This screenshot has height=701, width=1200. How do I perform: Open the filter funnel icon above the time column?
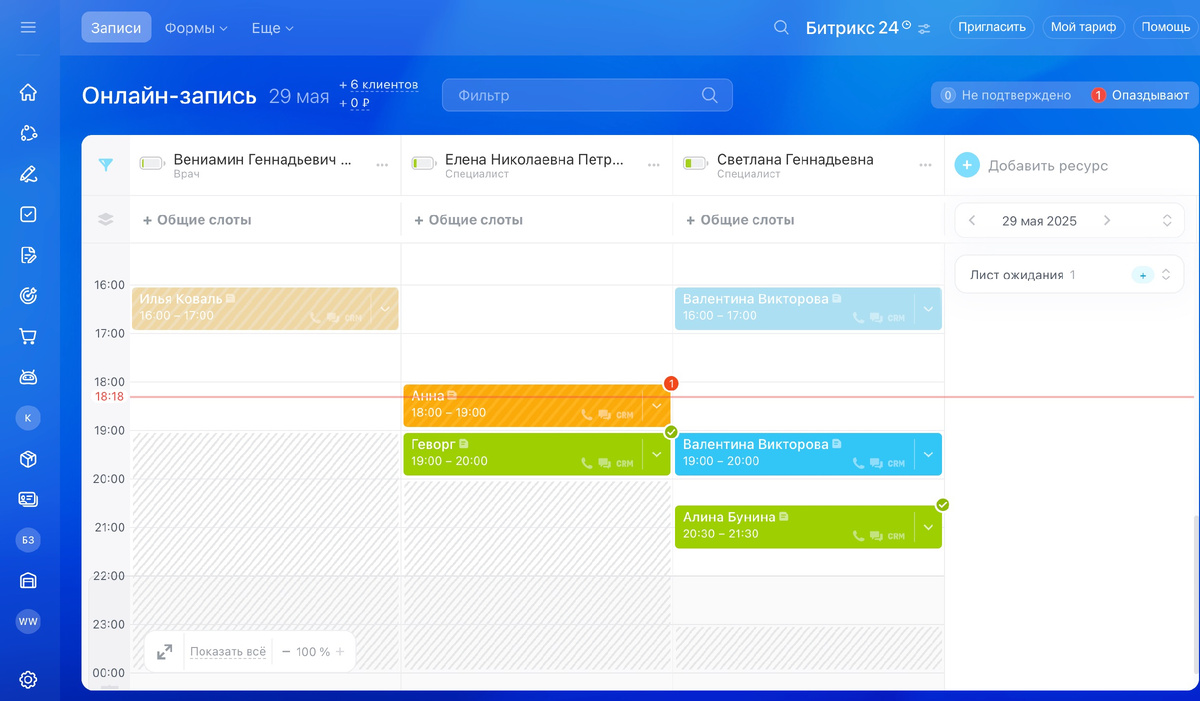point(105,165)
